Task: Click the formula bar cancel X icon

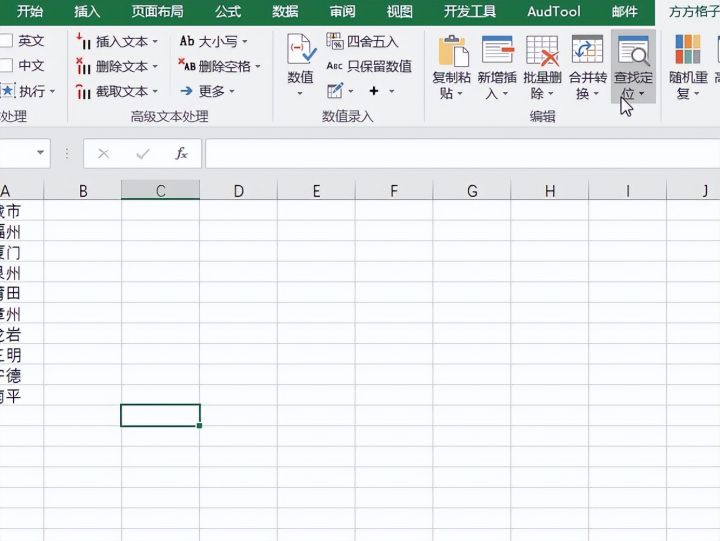Action: (x=104, y=153)
